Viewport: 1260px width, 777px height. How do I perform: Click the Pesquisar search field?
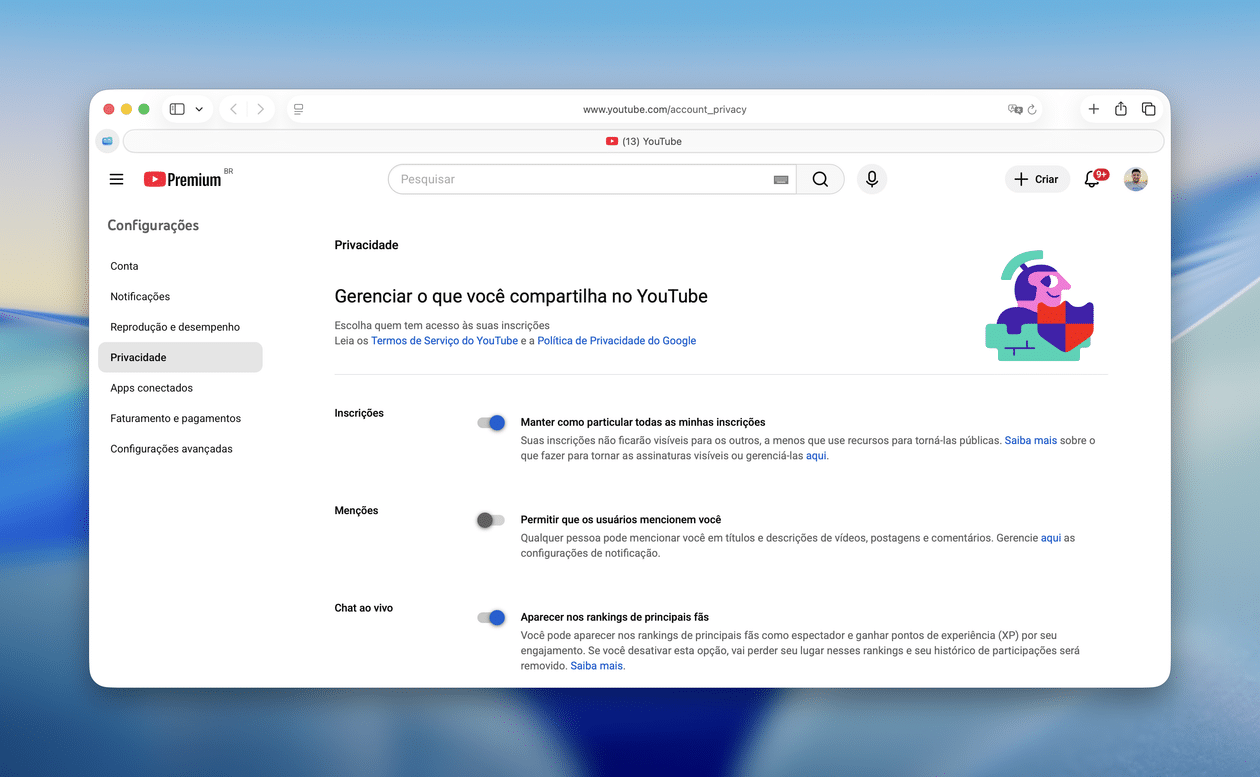580,179
